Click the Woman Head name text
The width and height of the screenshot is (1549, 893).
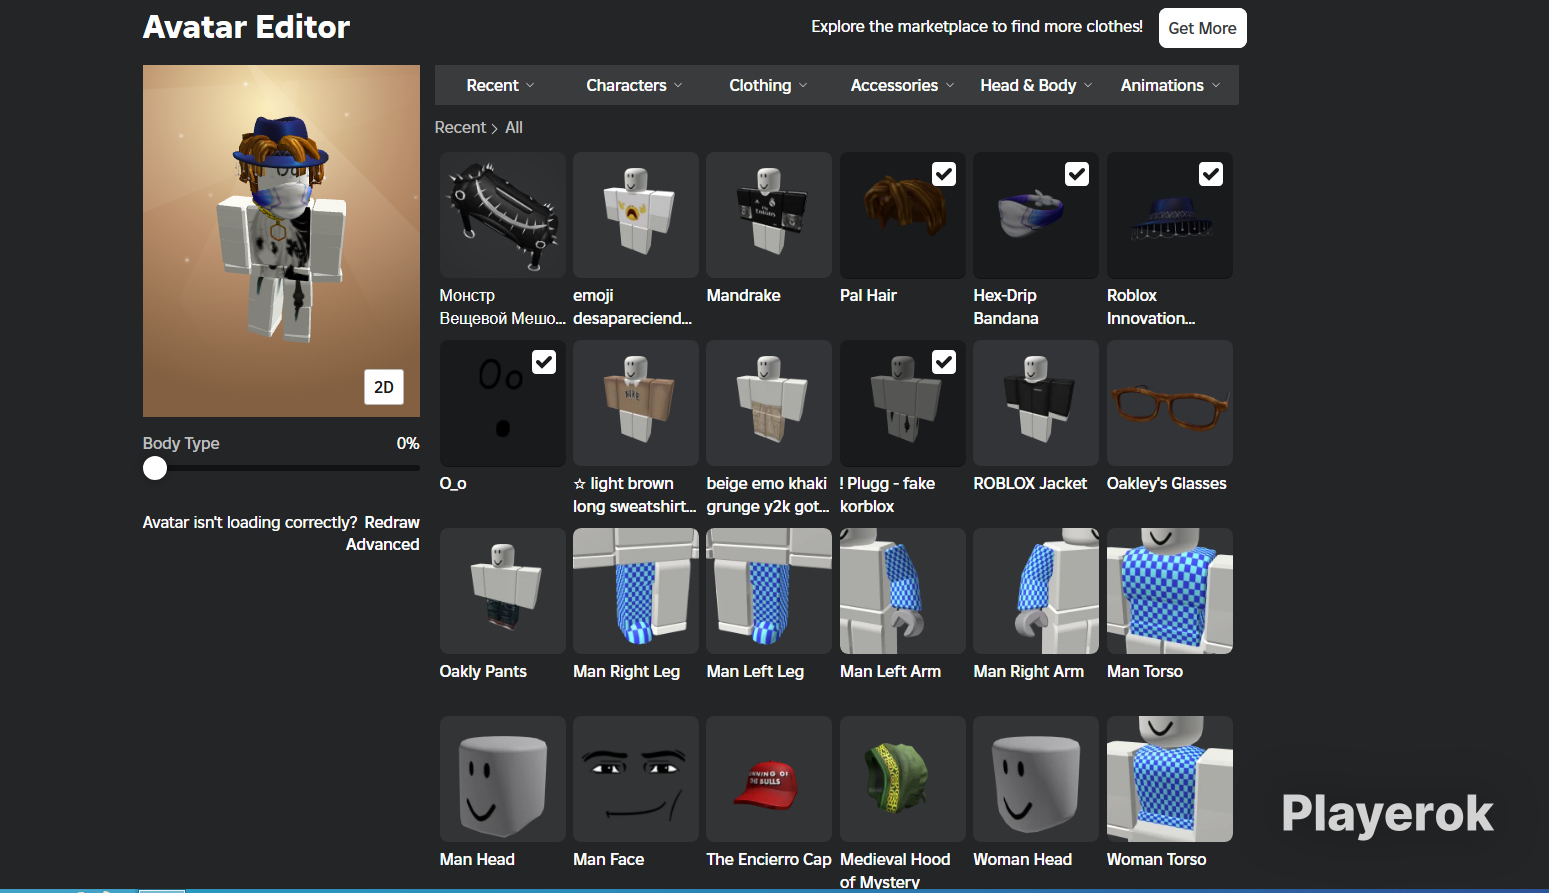(x=1023, y=859)
